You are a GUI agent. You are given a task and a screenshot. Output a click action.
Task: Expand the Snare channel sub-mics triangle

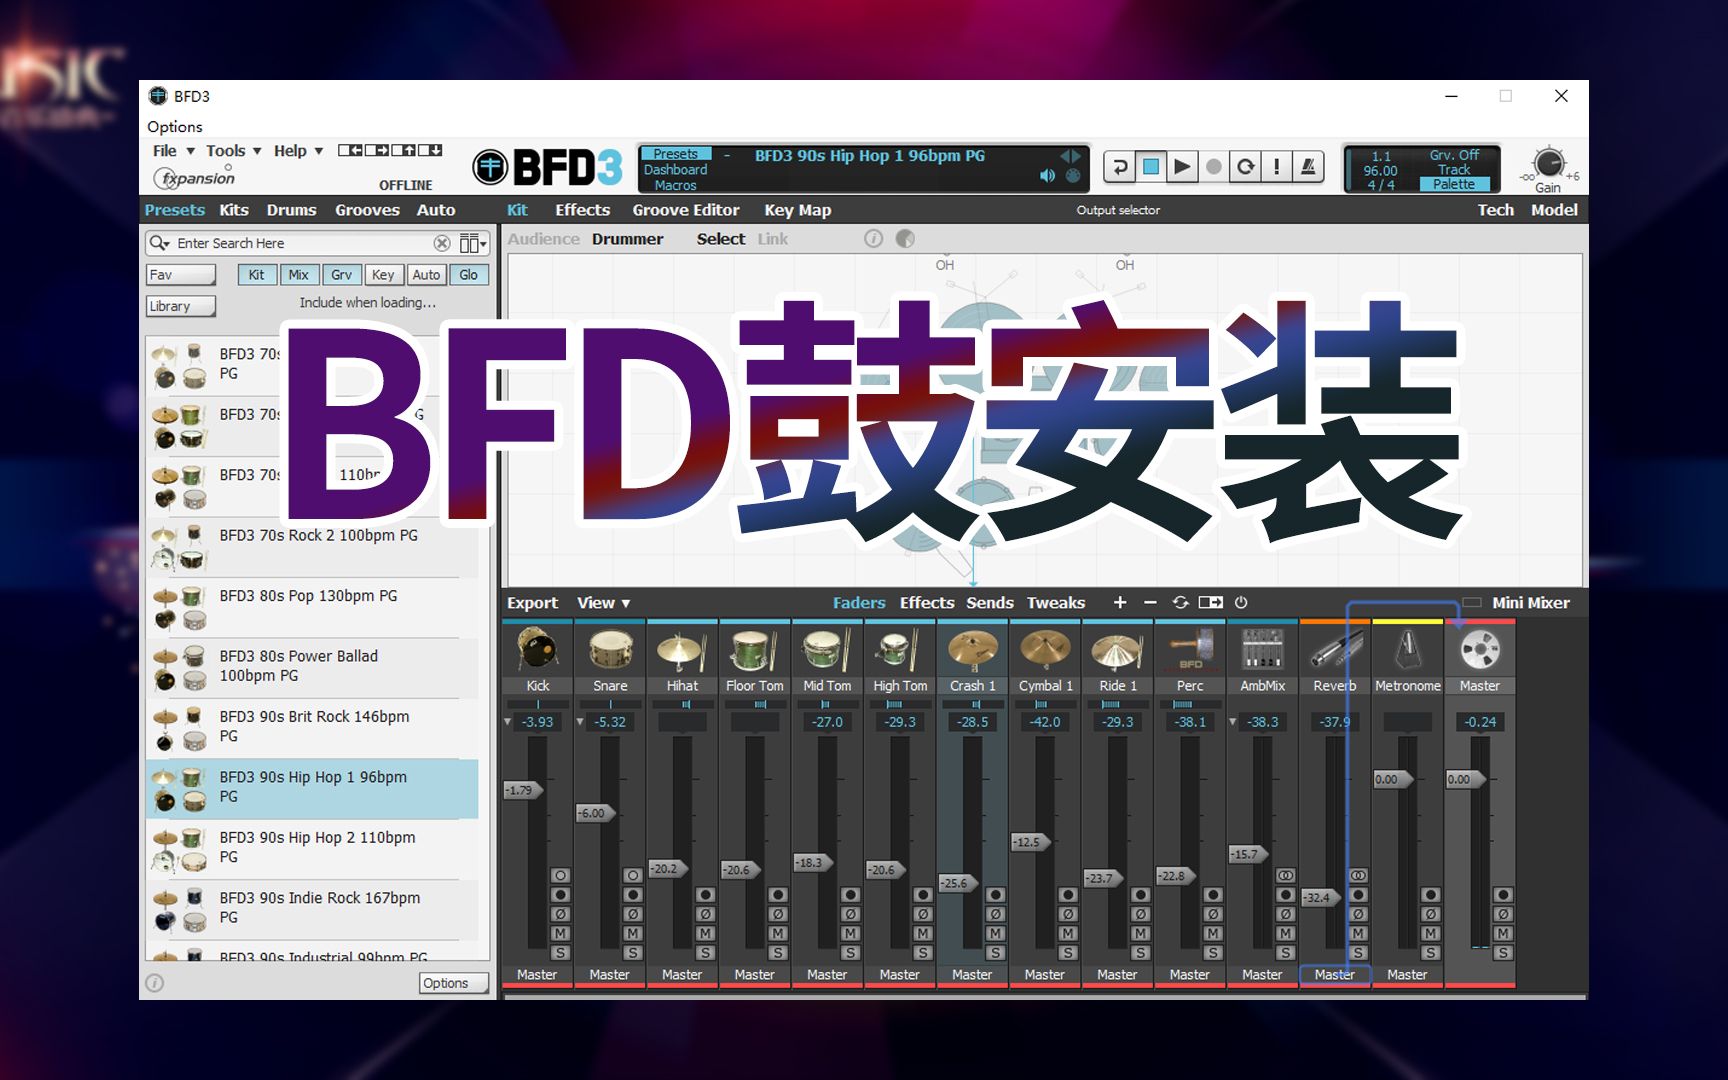point(581,722)
